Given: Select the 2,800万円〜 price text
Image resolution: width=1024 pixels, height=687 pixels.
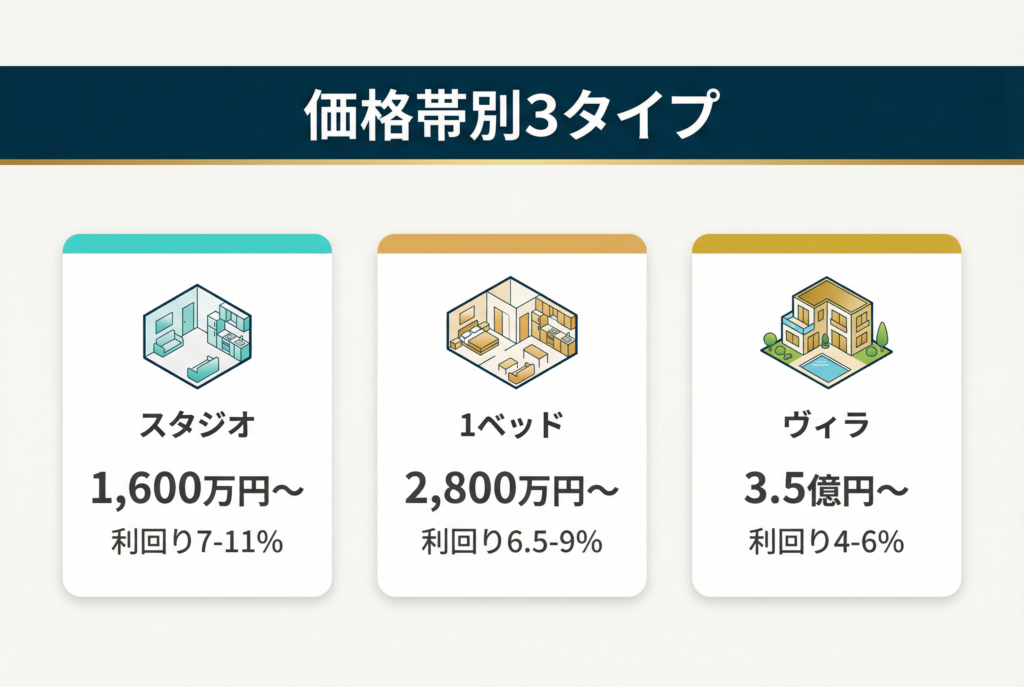Looking at the screenshot, I should click(511, 489).
